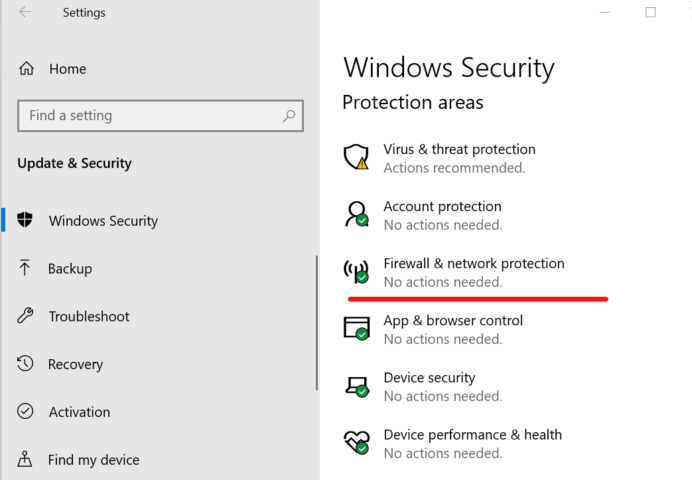692x480 pixels.
Task: Click the search magnifier icon
Action: pos(289,116)
